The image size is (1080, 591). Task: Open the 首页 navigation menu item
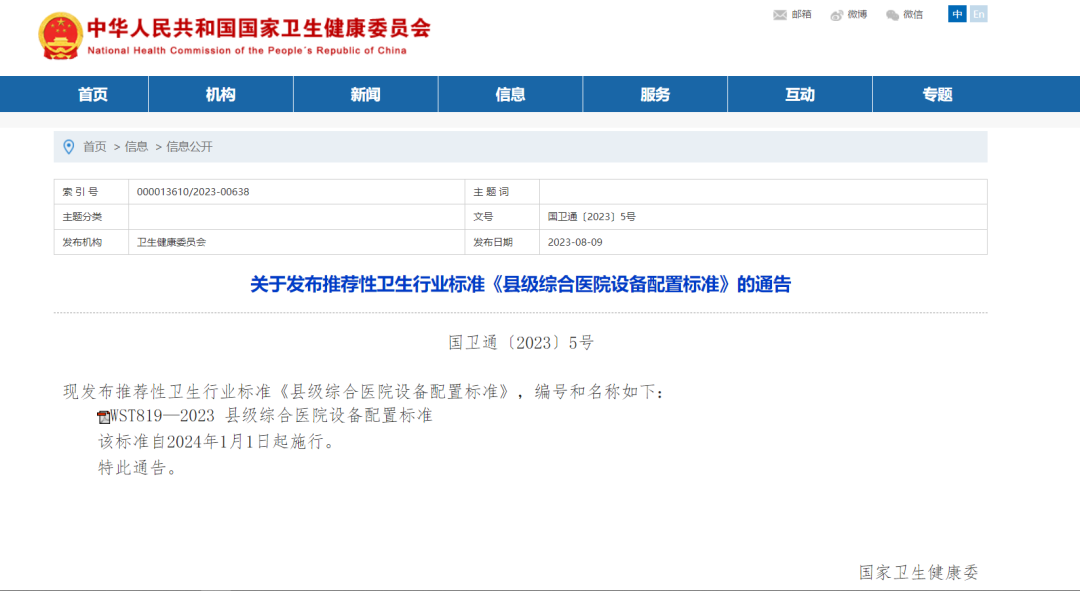point(93,94)
